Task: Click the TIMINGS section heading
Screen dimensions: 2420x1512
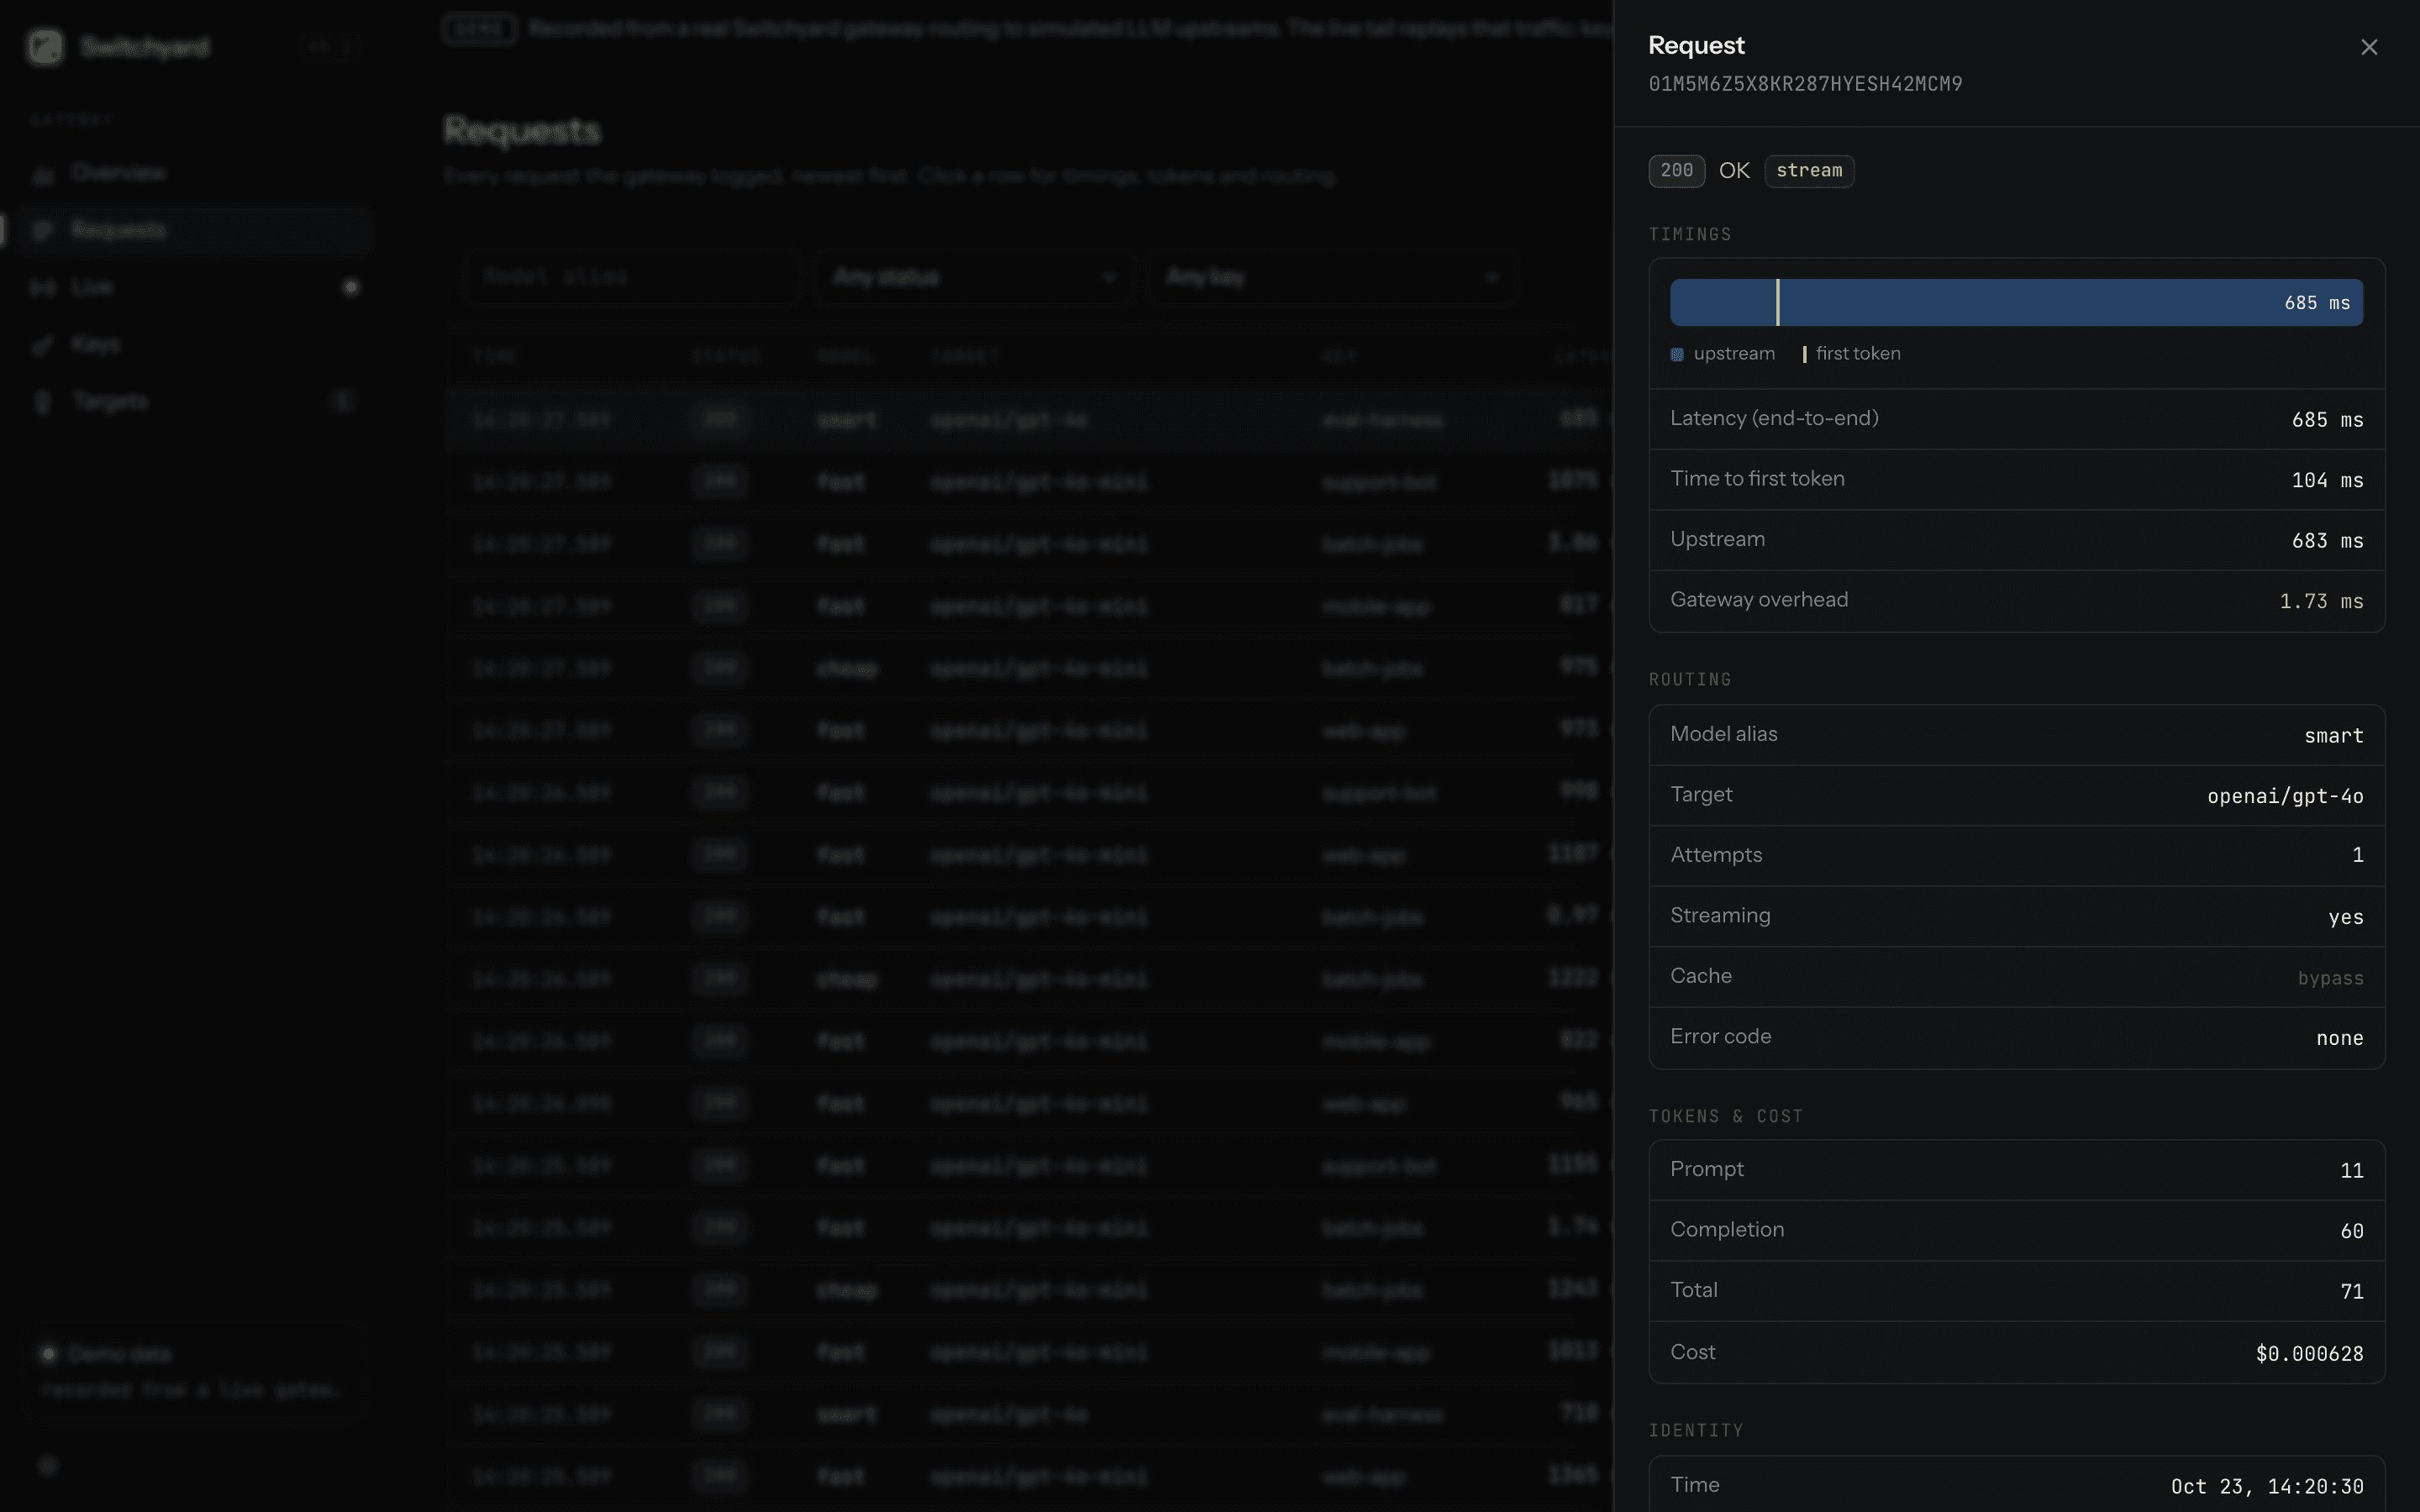Action: 1690,235
